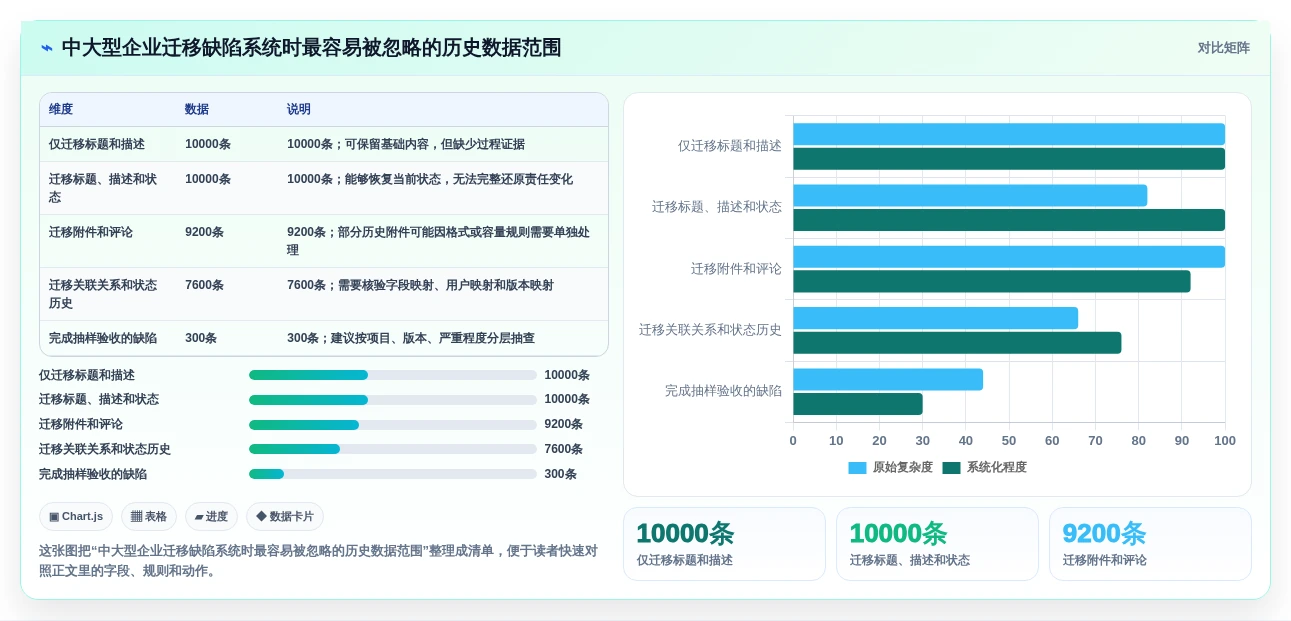
Task: Click the dark-green bar for 迁移关联关系和状态历史
Action: (957, 343)
